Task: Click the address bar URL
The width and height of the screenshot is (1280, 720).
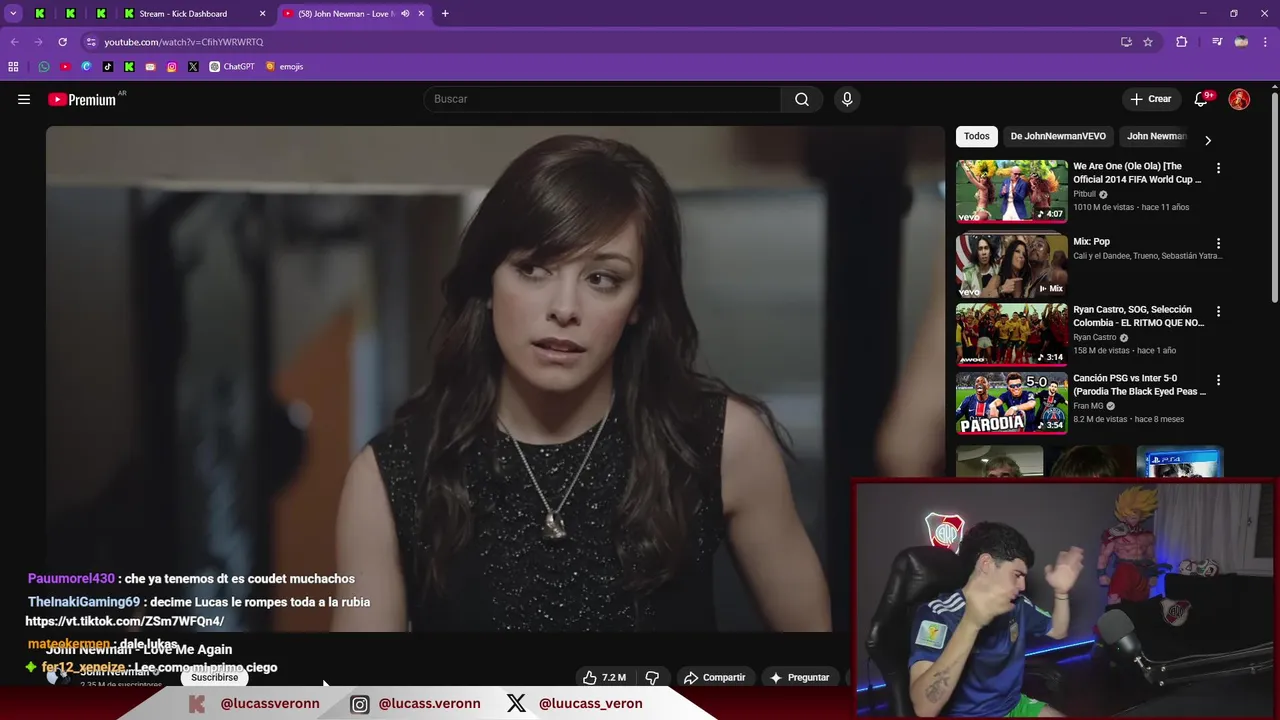Action: pos(184,42)
